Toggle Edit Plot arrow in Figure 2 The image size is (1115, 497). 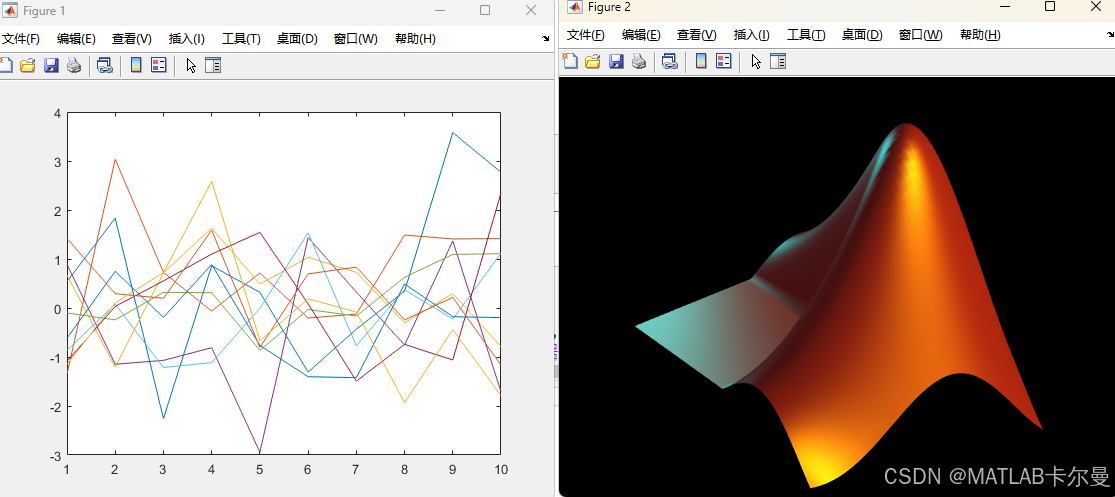pos(756,62)
